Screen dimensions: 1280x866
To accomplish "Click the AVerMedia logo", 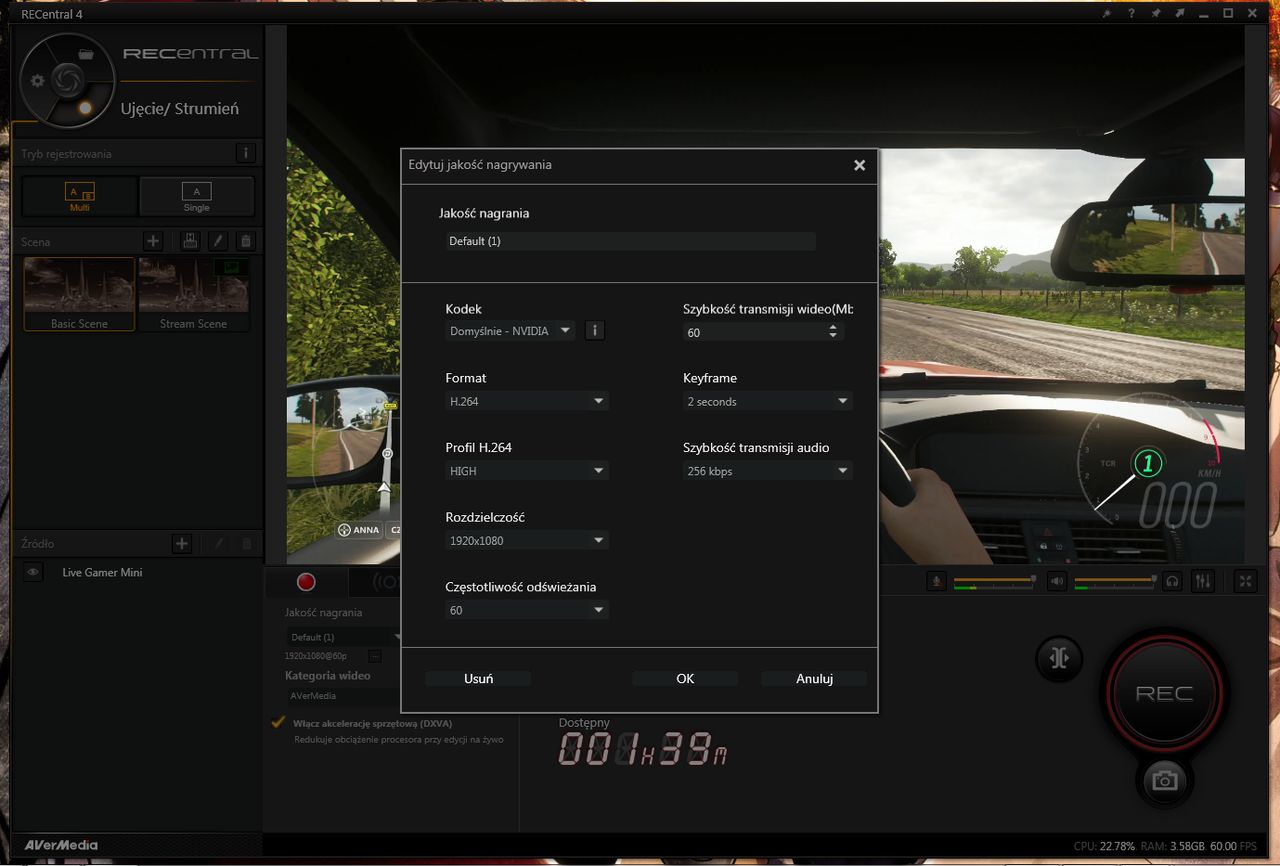I will (62, 845).
